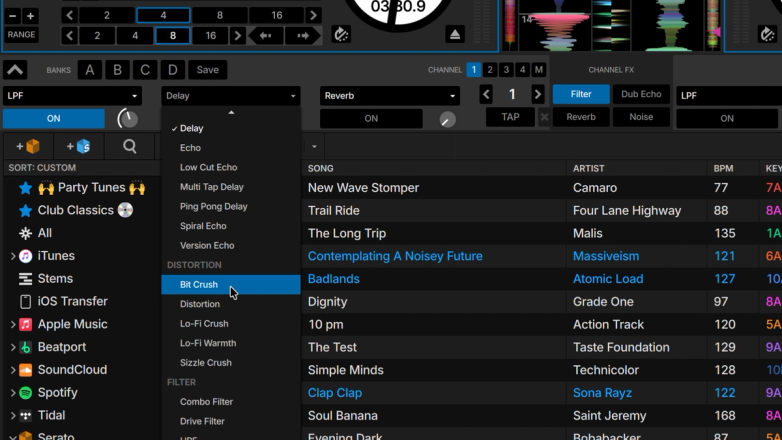Image resolution: width=782 pixels, height=440 pixels.
Task: Enable the Filter channel FX
Action: coord(581,94)
